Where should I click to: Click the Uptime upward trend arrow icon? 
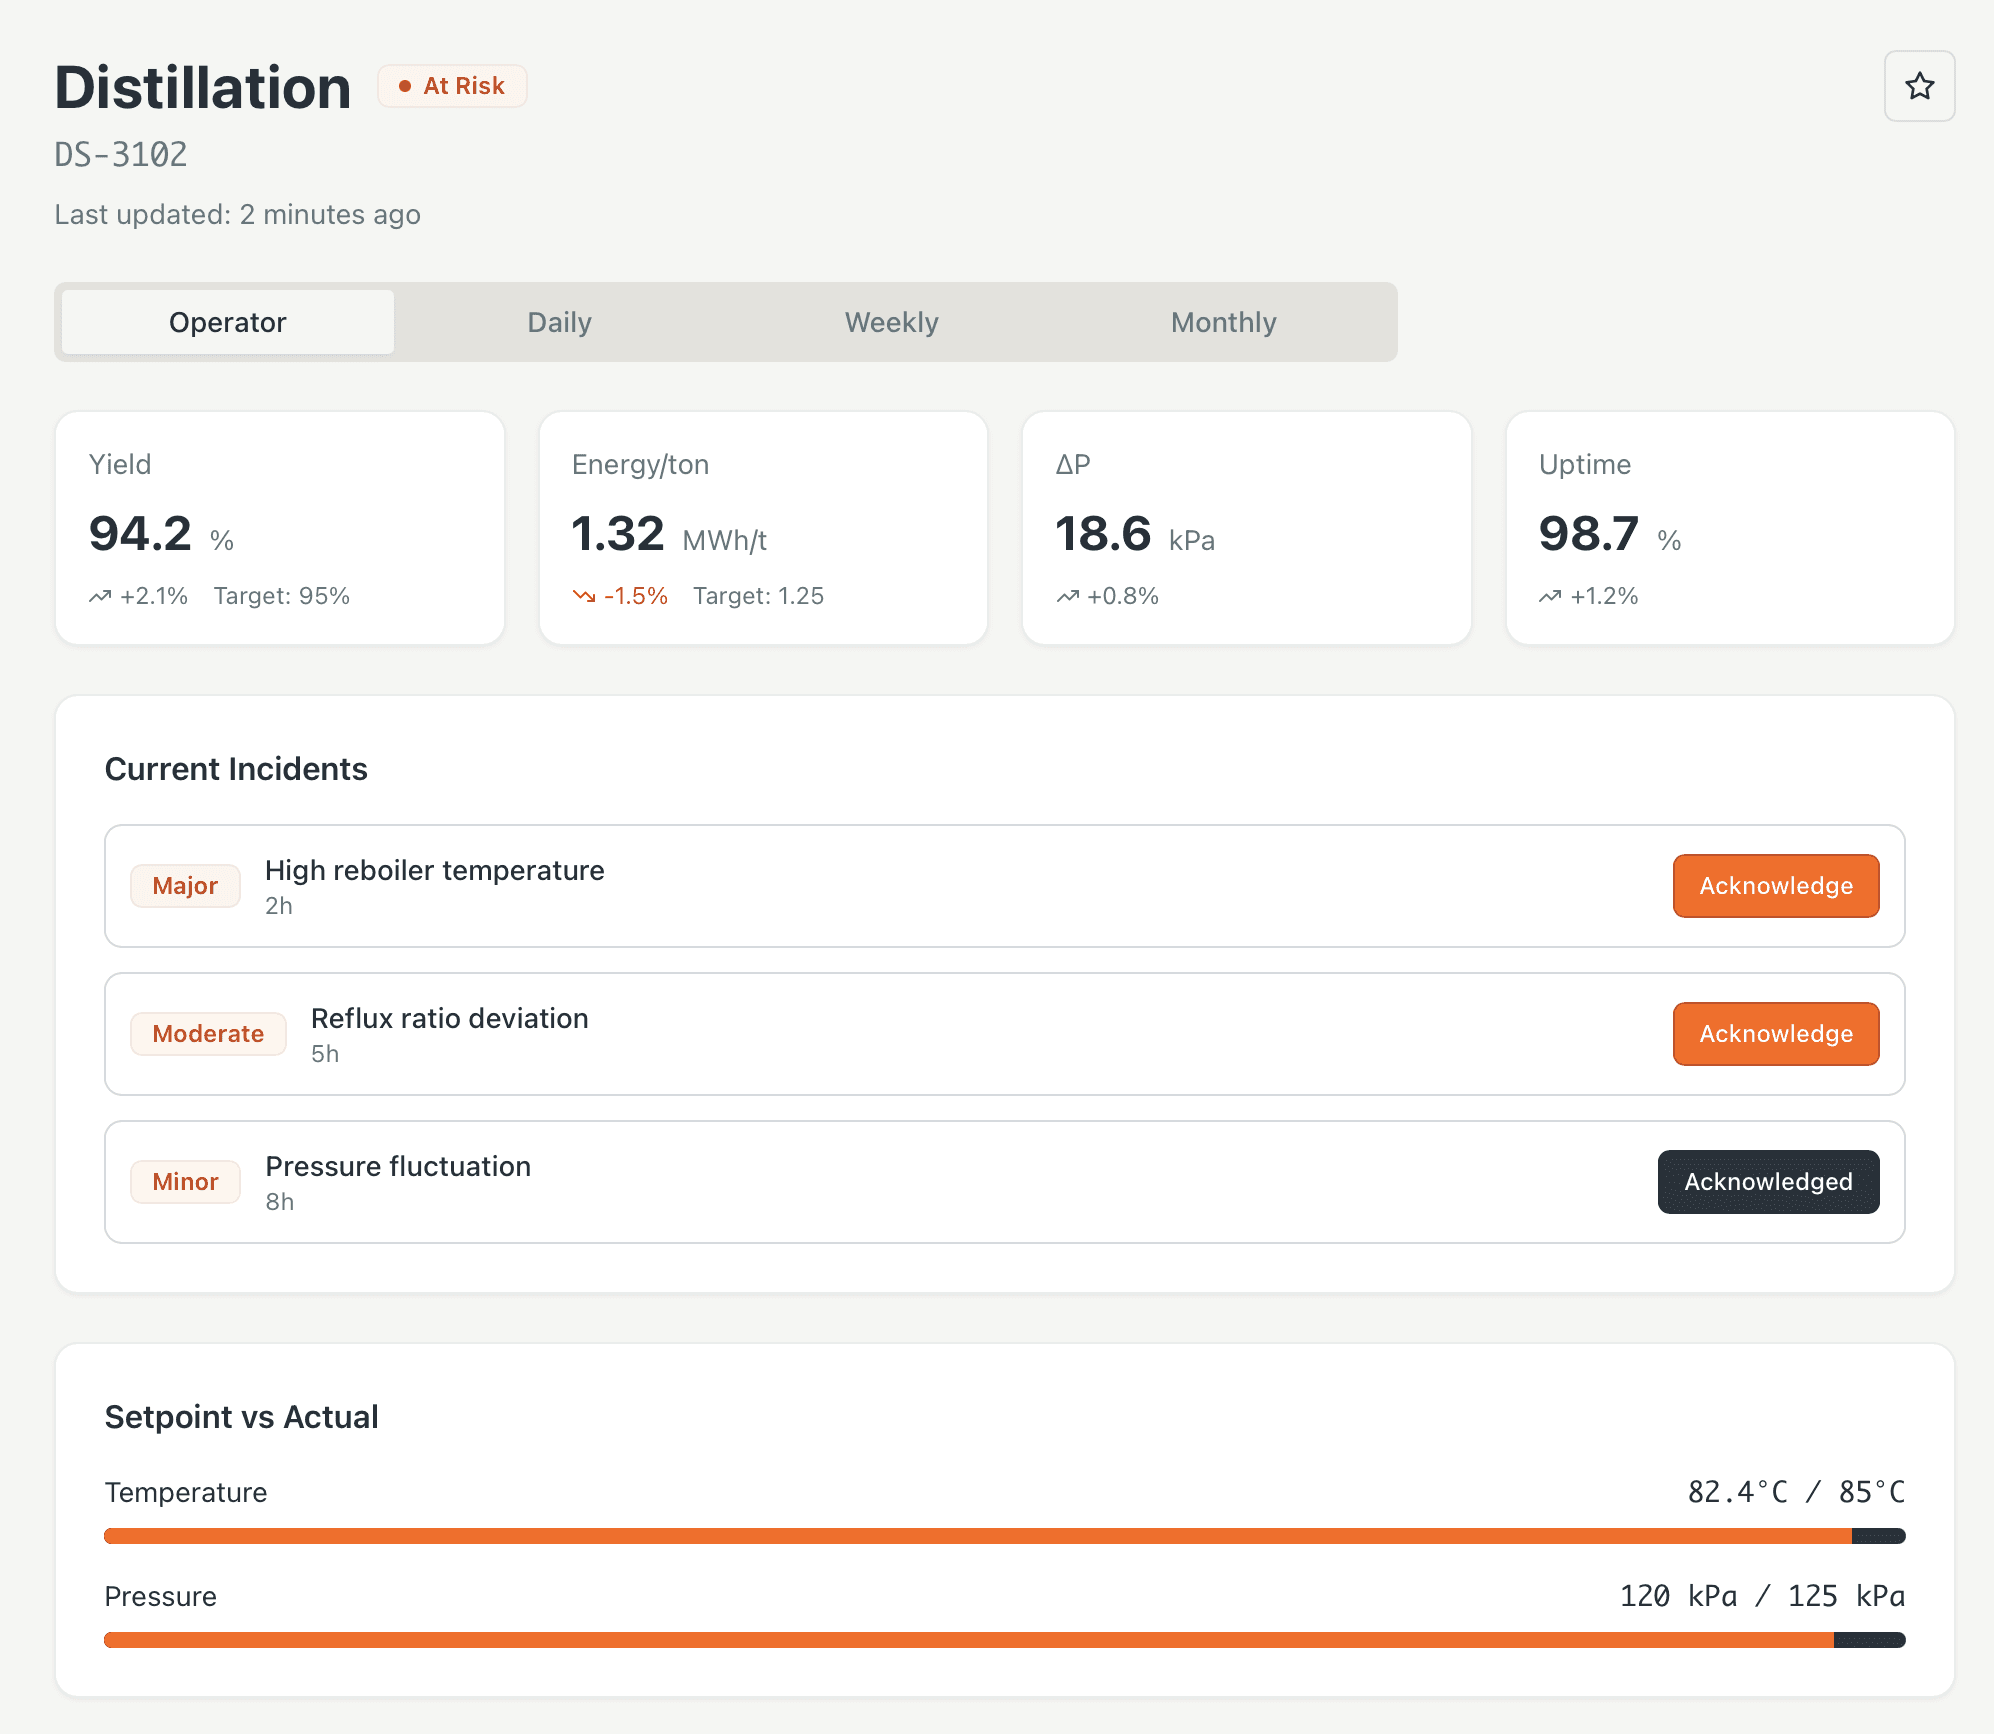1550,597
